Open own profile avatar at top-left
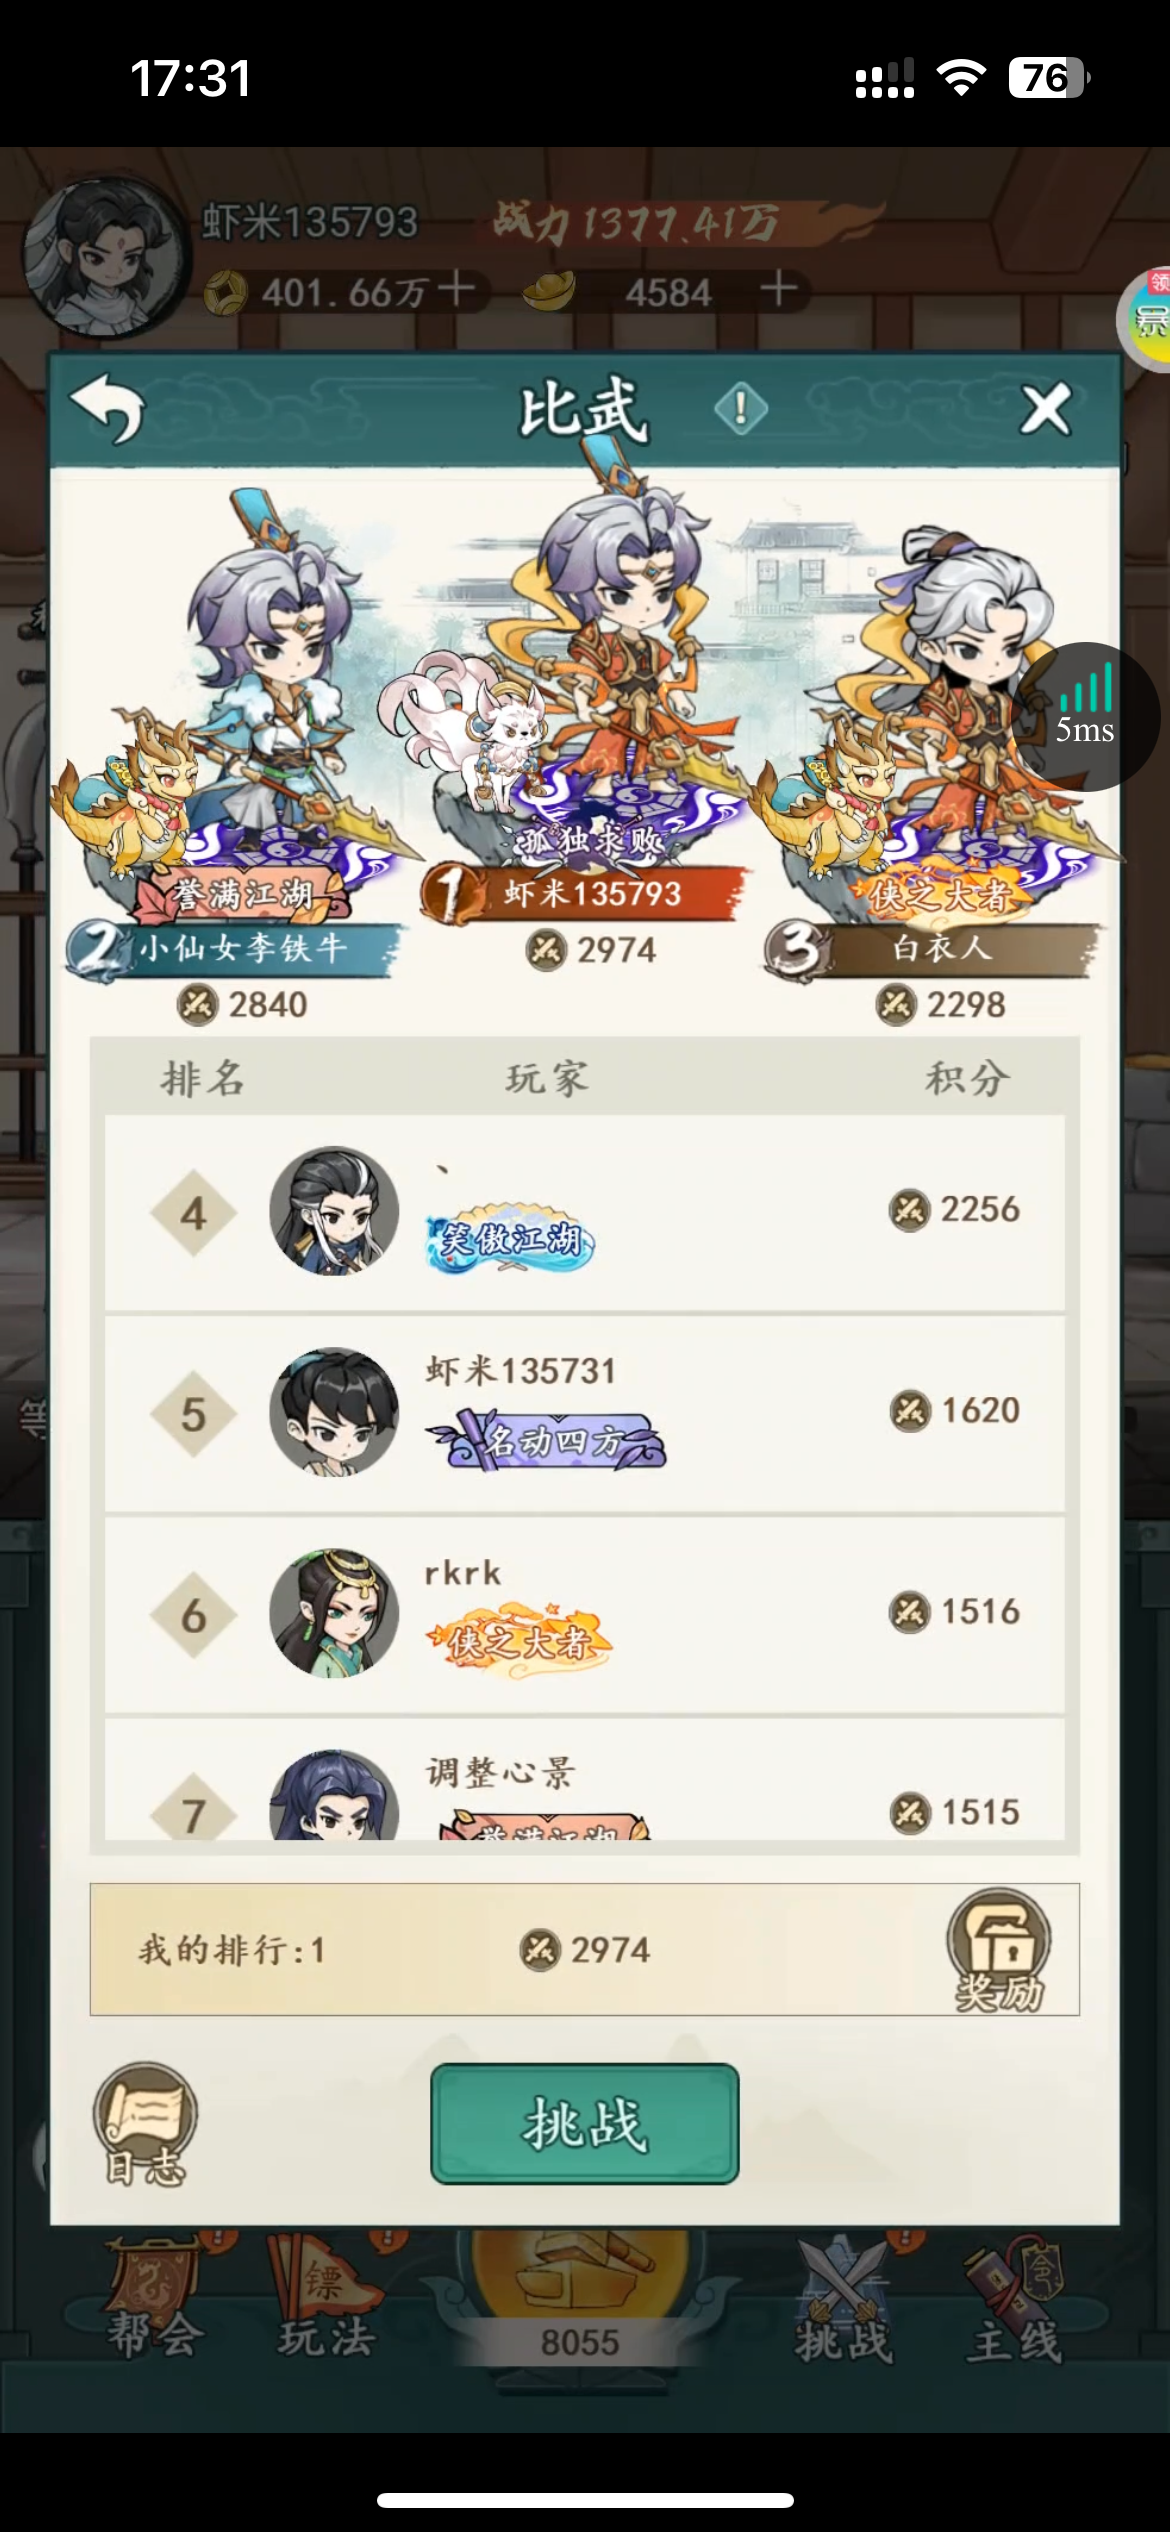The image size is (1170, 2532). coord(106,257)
